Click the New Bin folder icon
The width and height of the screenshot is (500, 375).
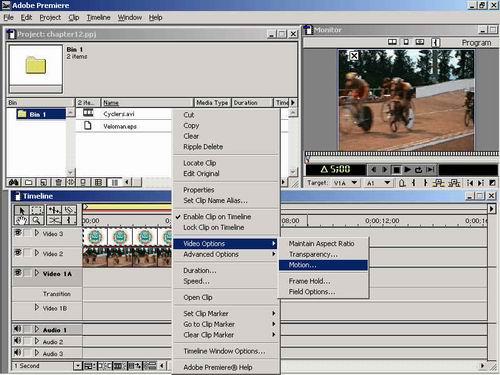[29, 182]
